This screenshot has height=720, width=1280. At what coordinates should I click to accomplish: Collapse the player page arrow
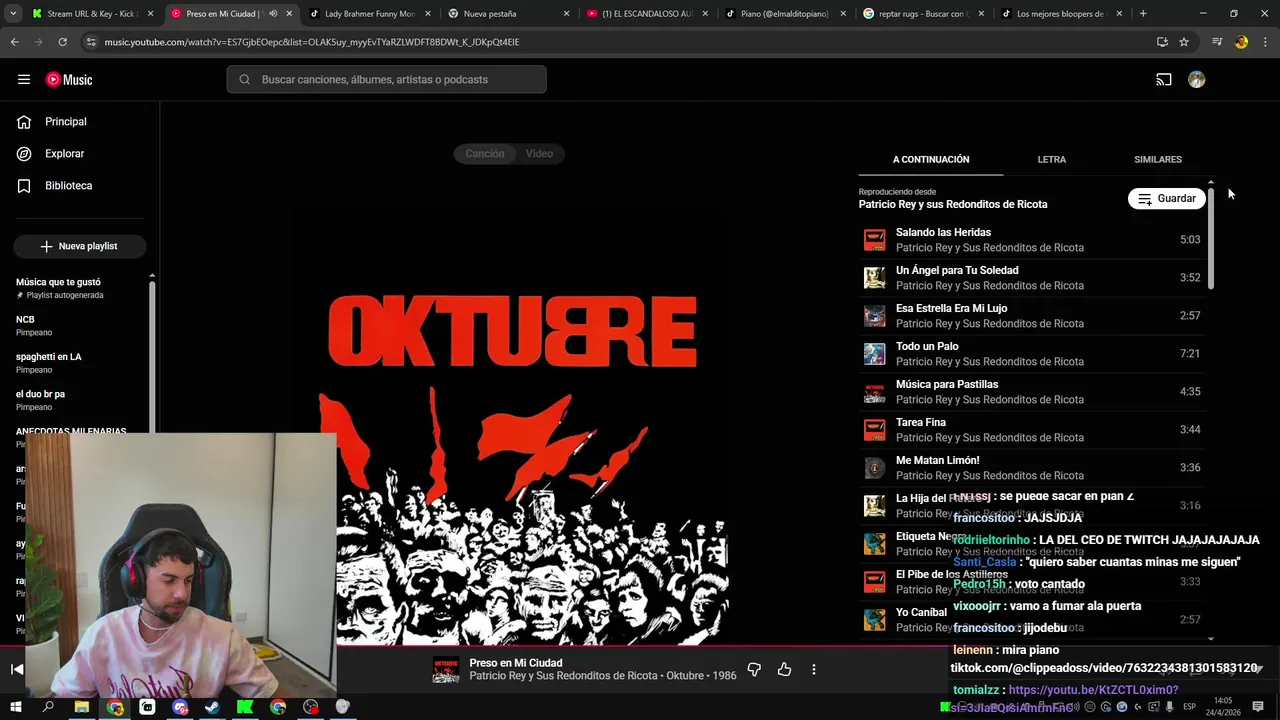pyautogui.click(x=1258, y=669)
